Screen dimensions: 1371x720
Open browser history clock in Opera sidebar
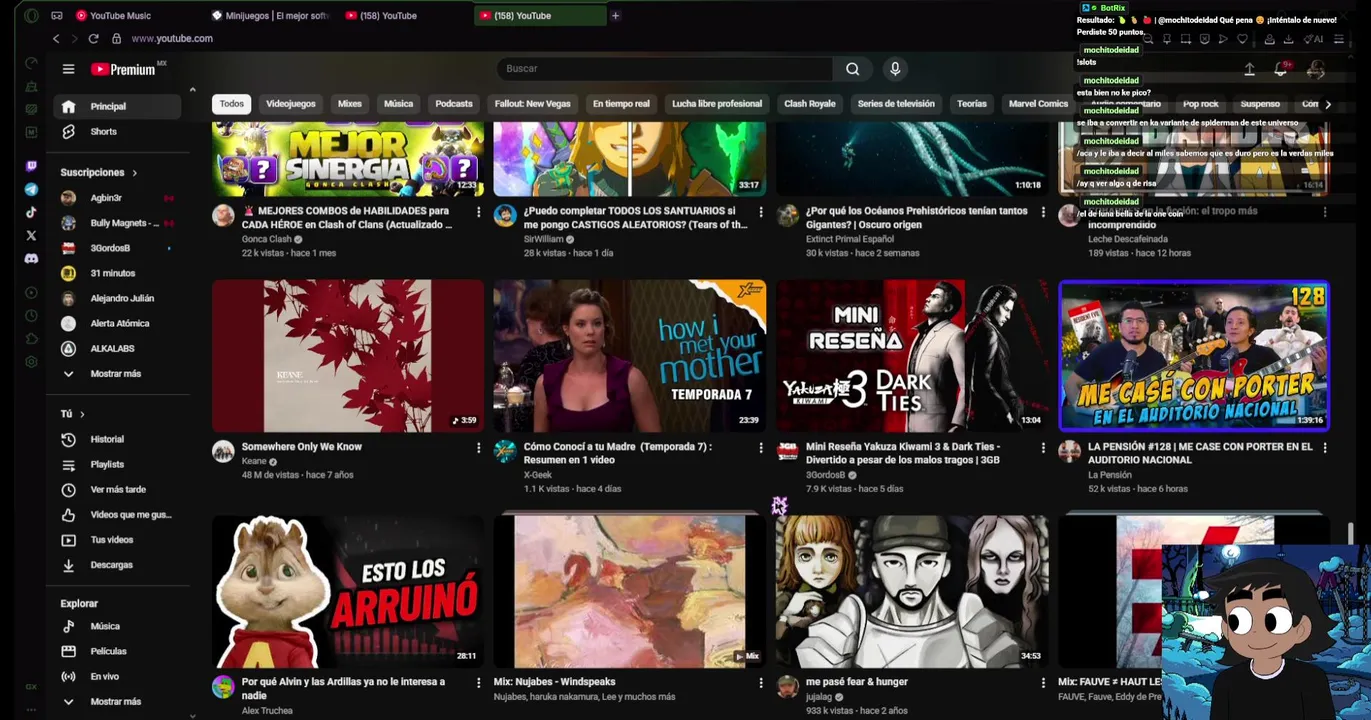pyautogui.click(x=31, y=316)
